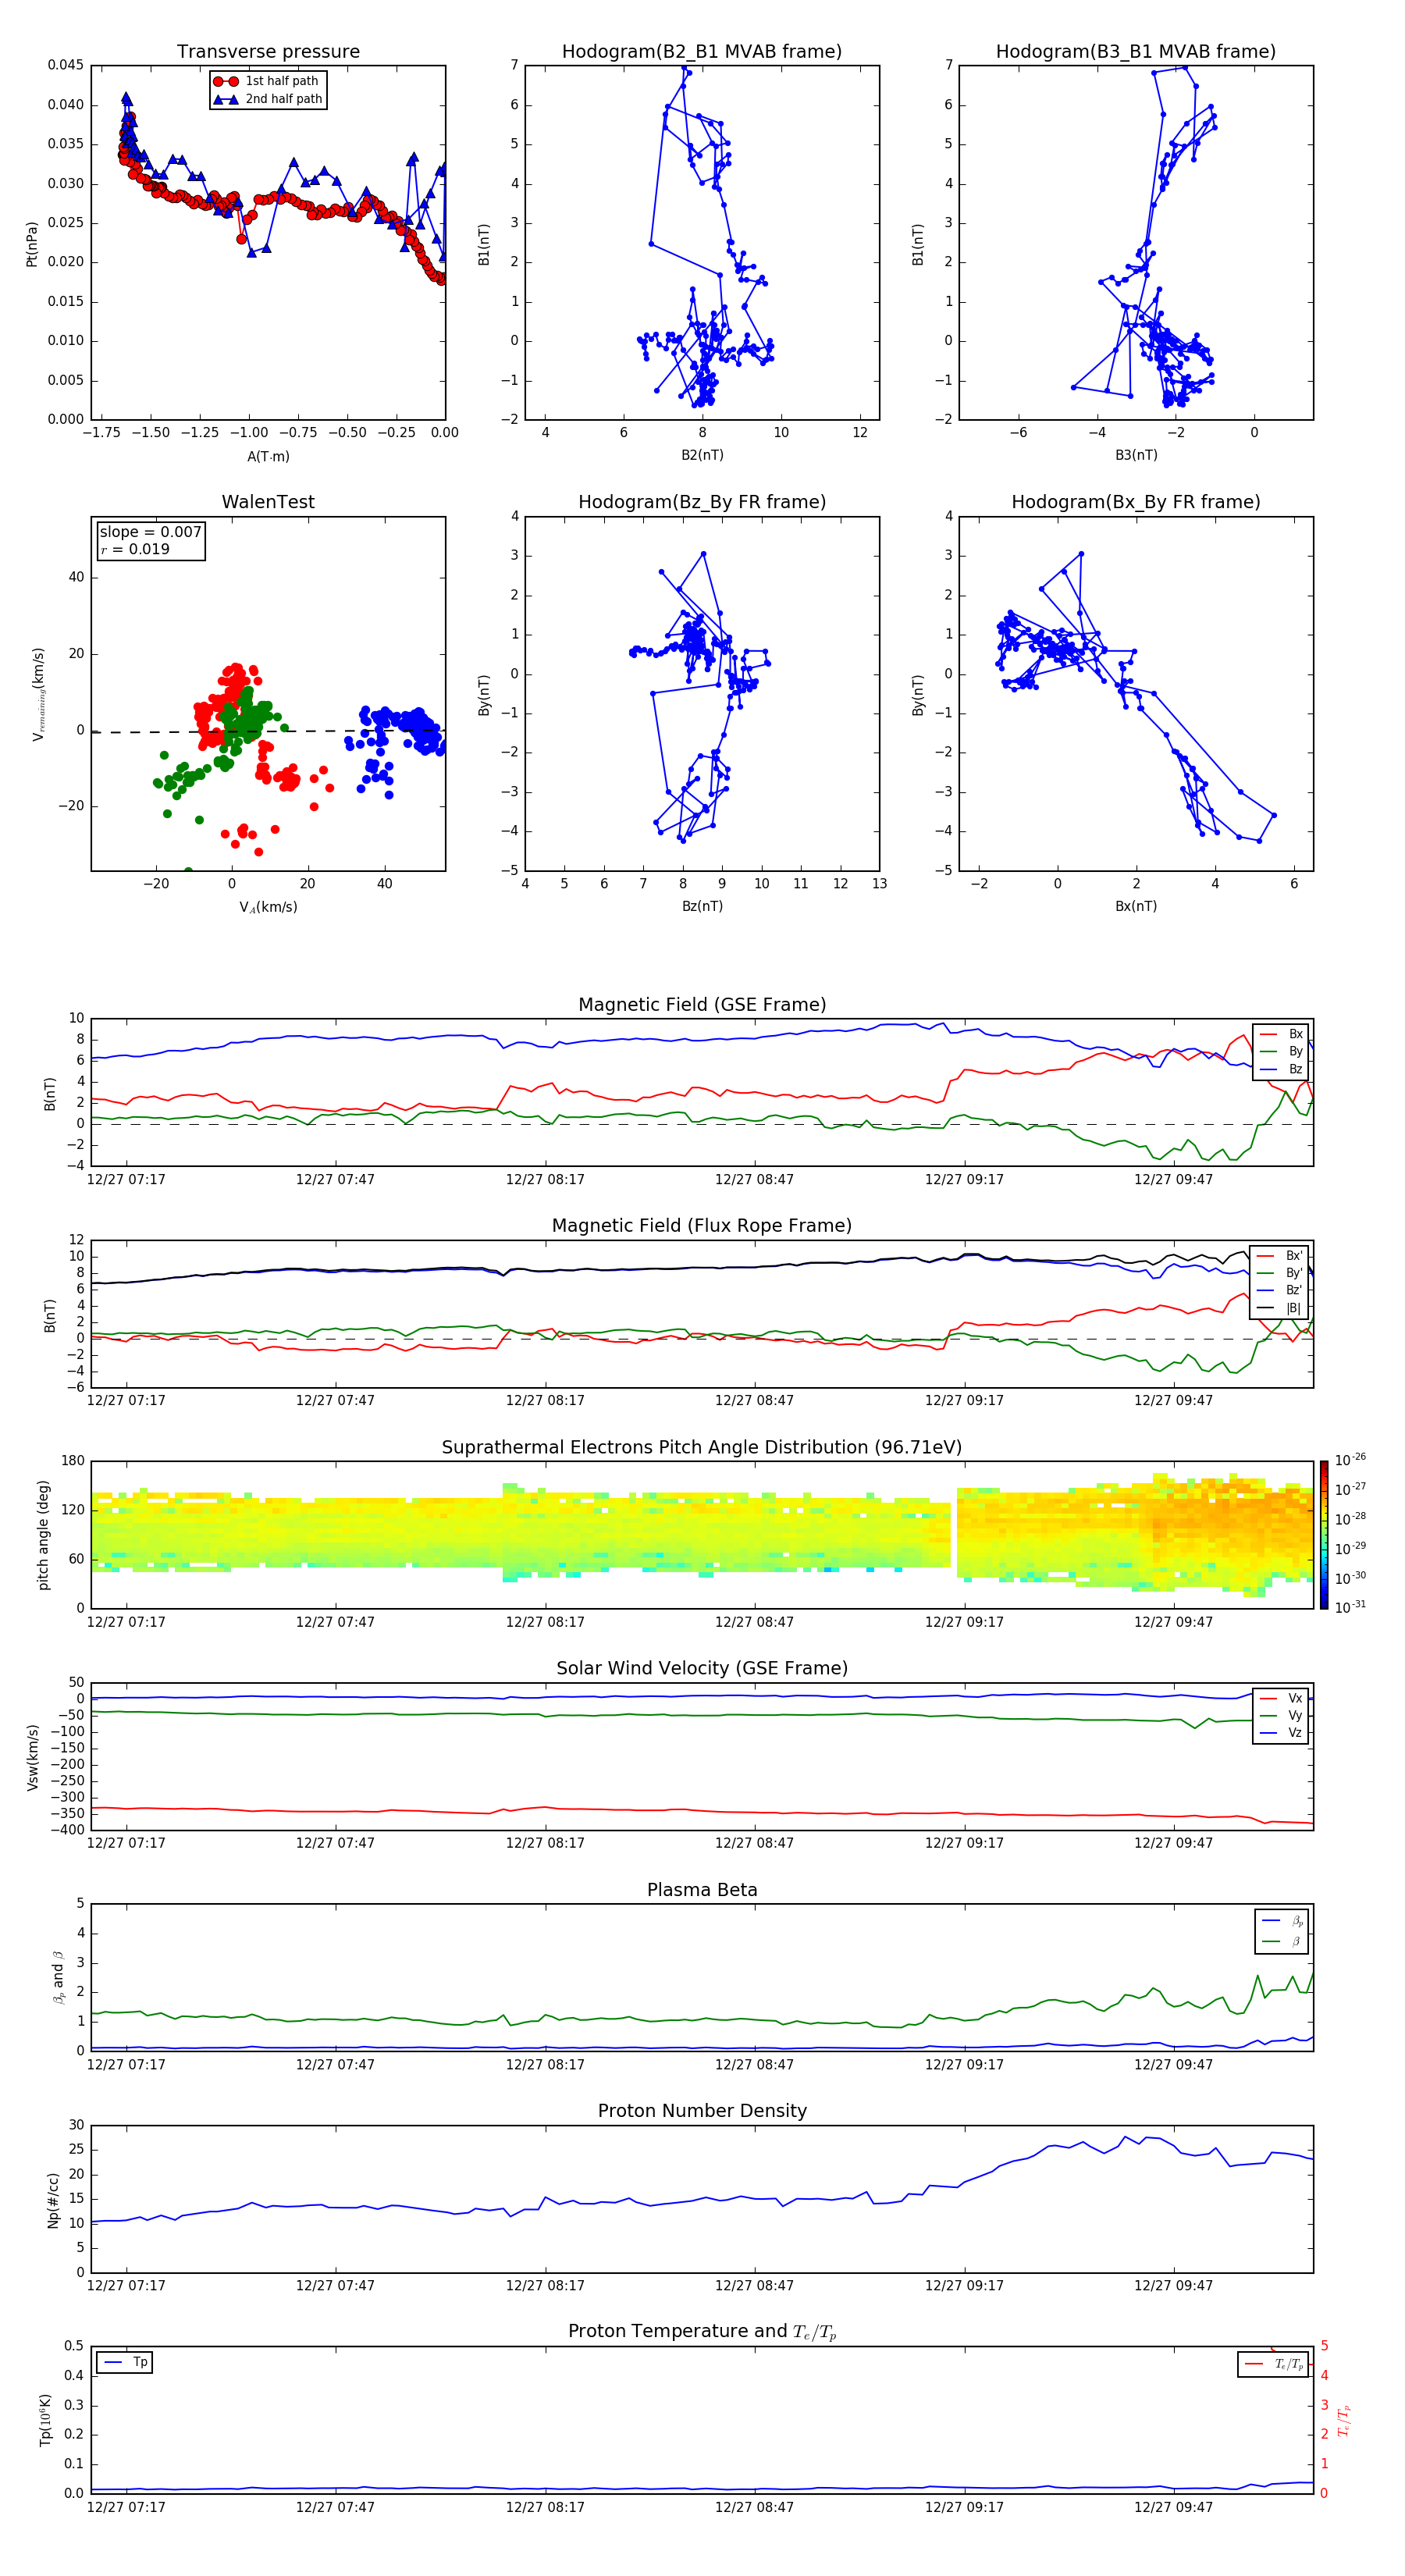Select the "Vy" legend entry

(1281, 1716)
